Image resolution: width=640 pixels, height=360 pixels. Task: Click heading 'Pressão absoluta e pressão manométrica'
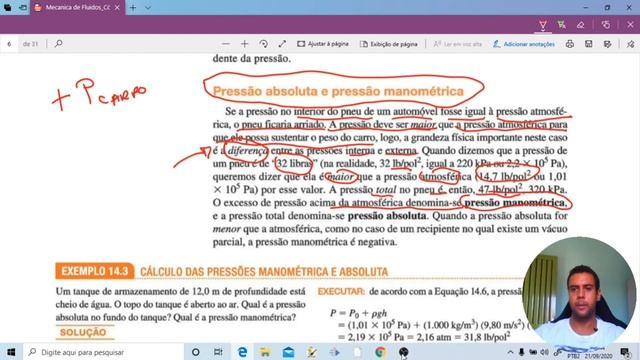click(338, 91)
